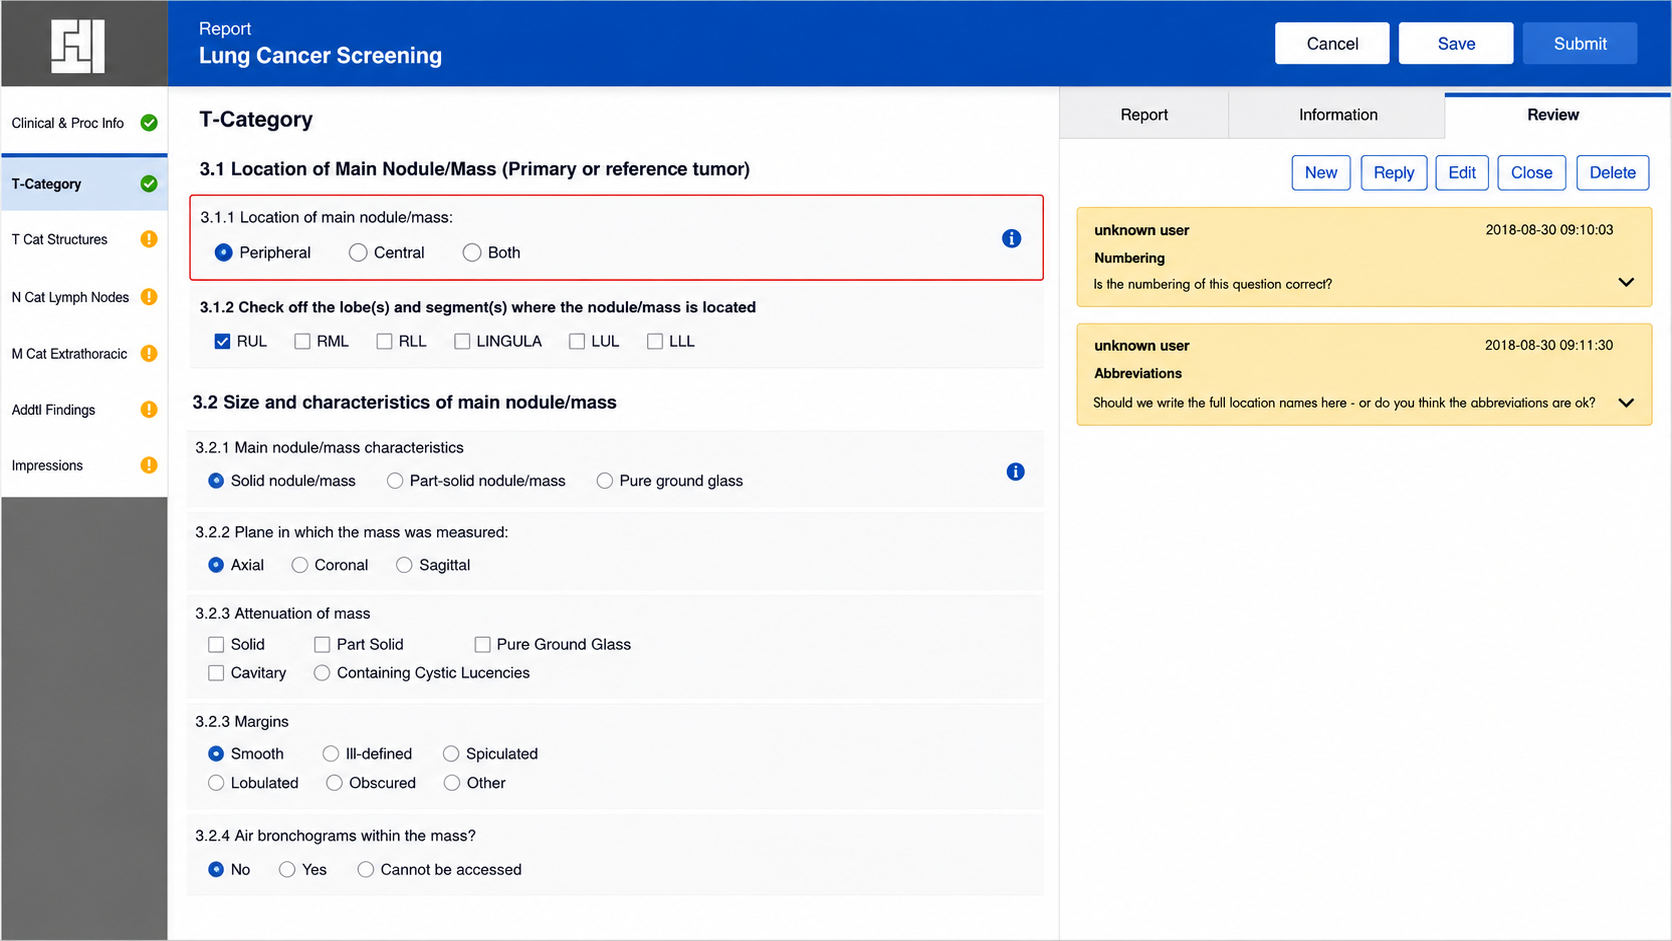
Task: Submit the Lung Cancer Screening report
Action: click(x=1580, y=44)
